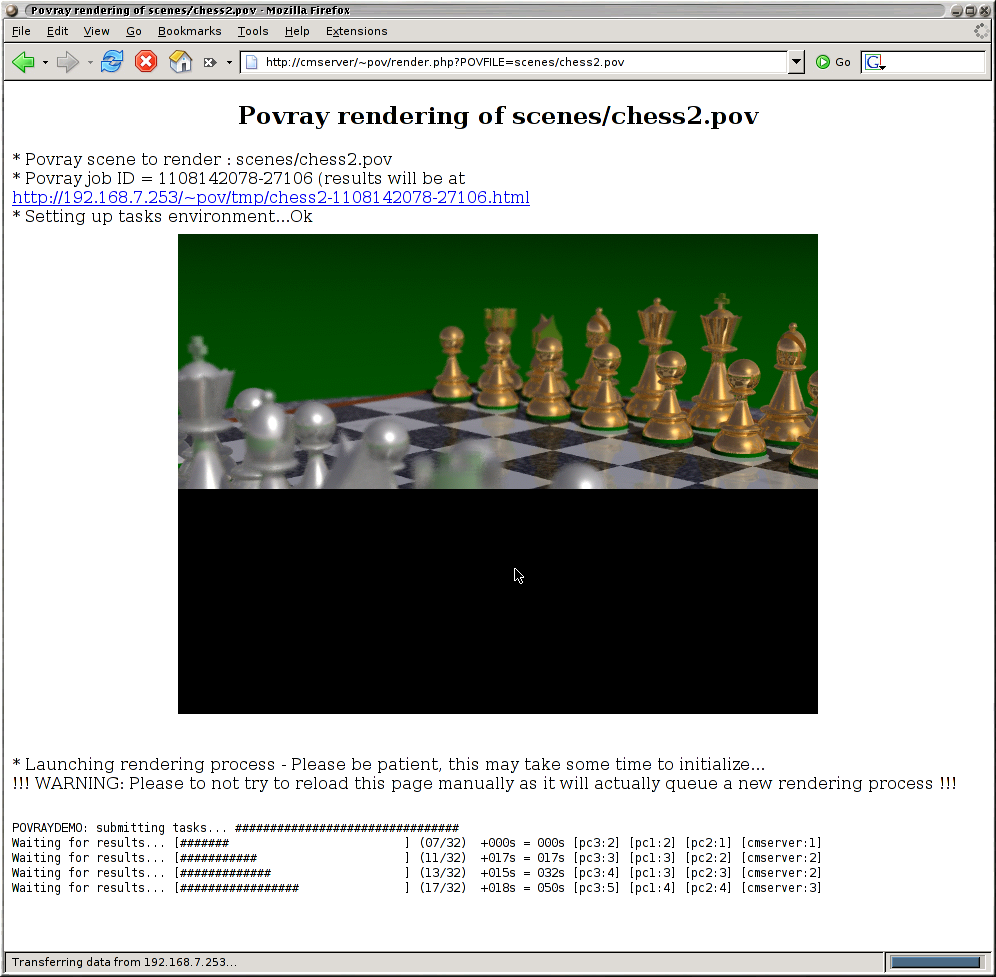Click the WARNING reload message line
The image size is (996, 977).
click(x=484, y=783)
